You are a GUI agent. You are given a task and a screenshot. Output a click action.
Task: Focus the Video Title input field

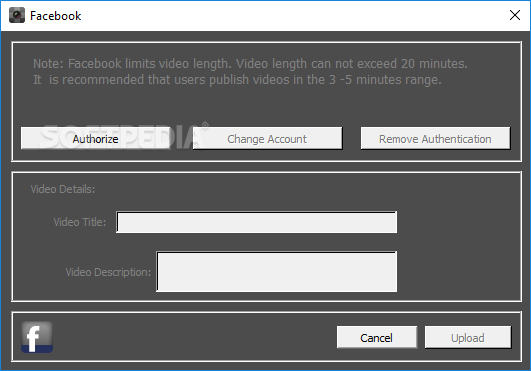pyautogui.click(x=256, y=222)
